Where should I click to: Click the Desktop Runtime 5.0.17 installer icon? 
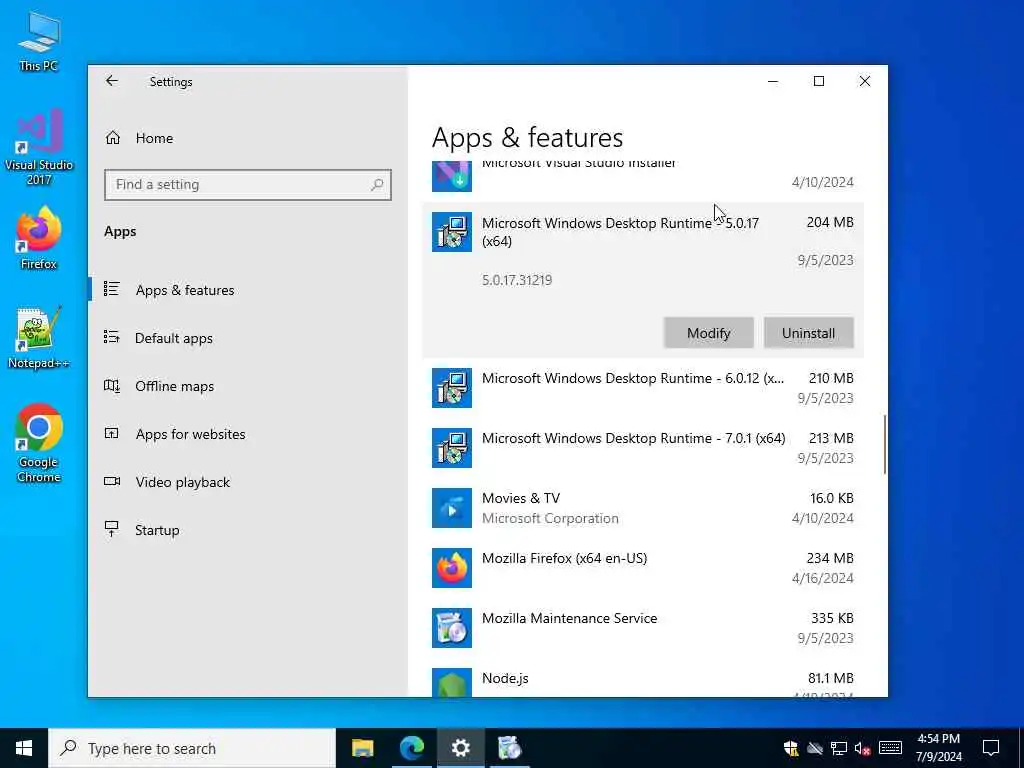point(452,232)
